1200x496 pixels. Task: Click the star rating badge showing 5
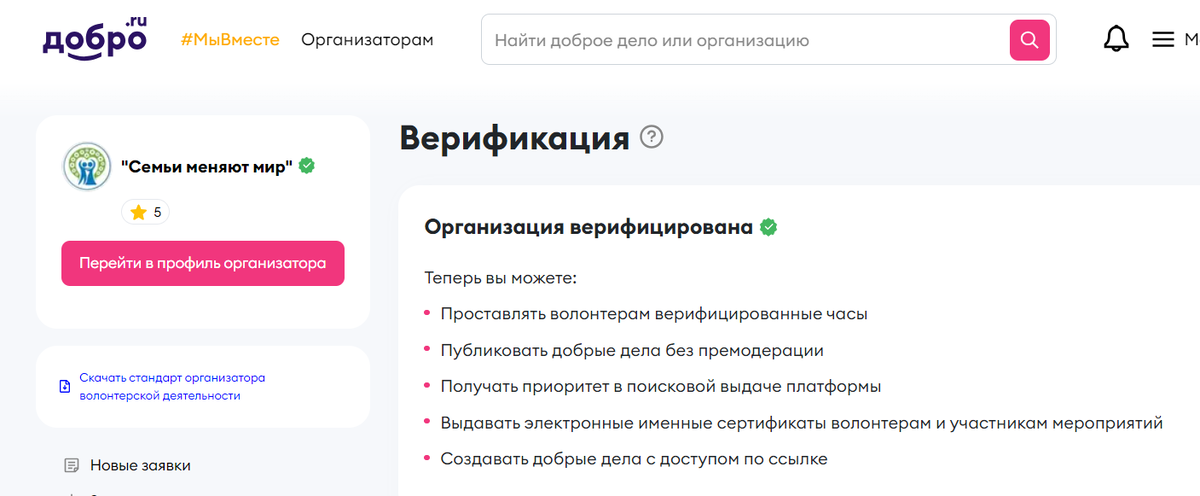[x=146, y=212]
